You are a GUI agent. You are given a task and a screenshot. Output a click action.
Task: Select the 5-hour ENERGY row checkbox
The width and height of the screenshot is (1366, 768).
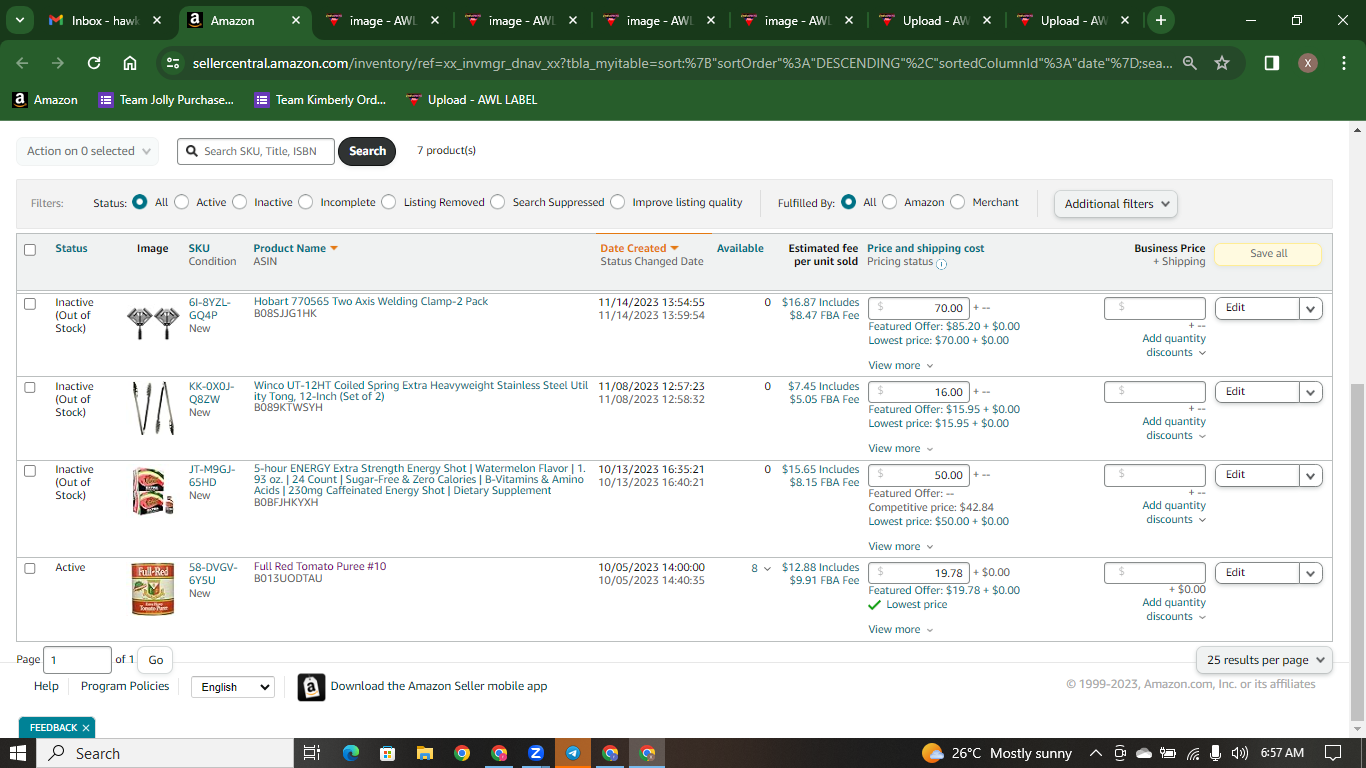point(30,470)
